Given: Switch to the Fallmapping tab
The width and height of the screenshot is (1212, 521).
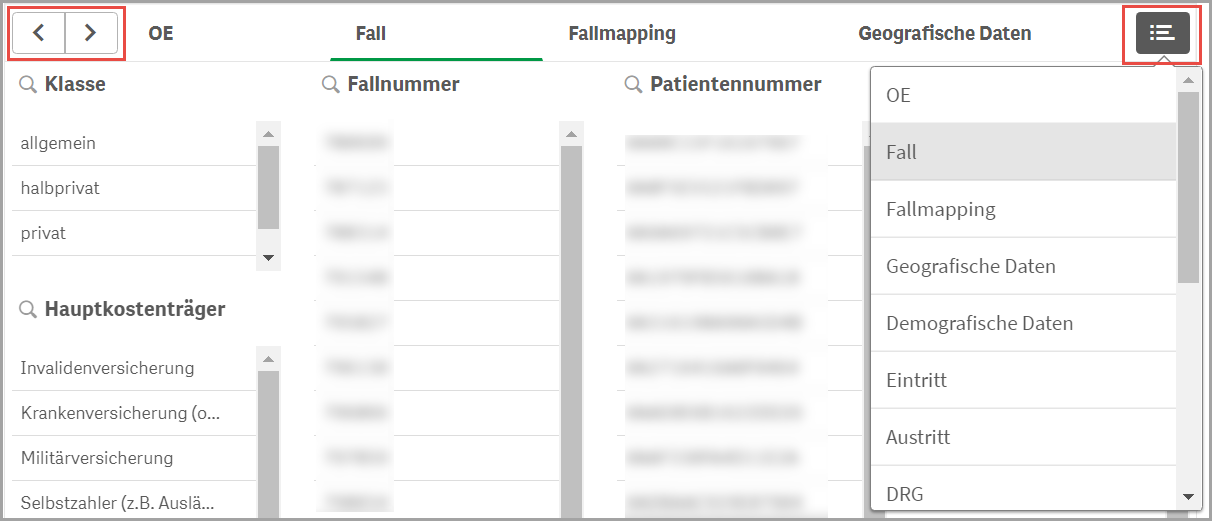Looking at the screenshot, I should point(622,33).
